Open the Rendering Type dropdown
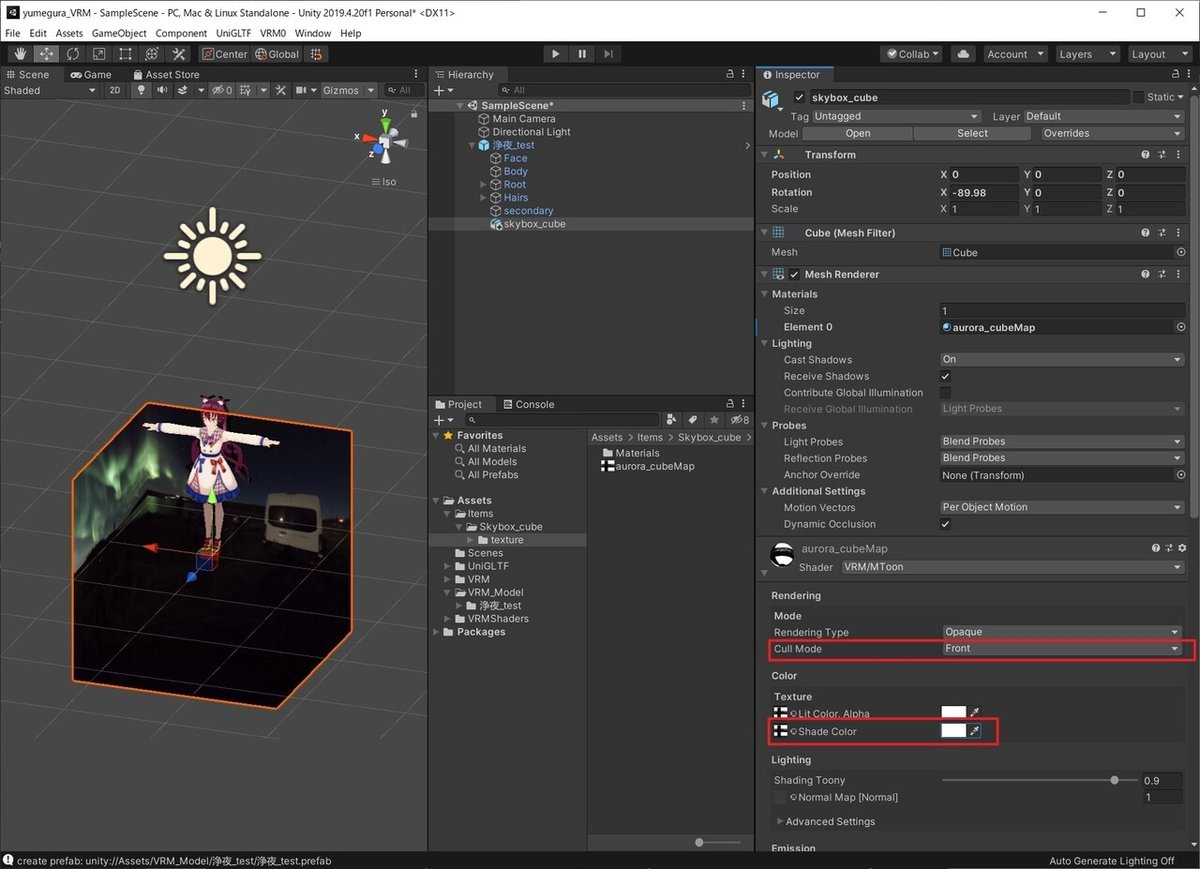 [x=1062, y=632]
